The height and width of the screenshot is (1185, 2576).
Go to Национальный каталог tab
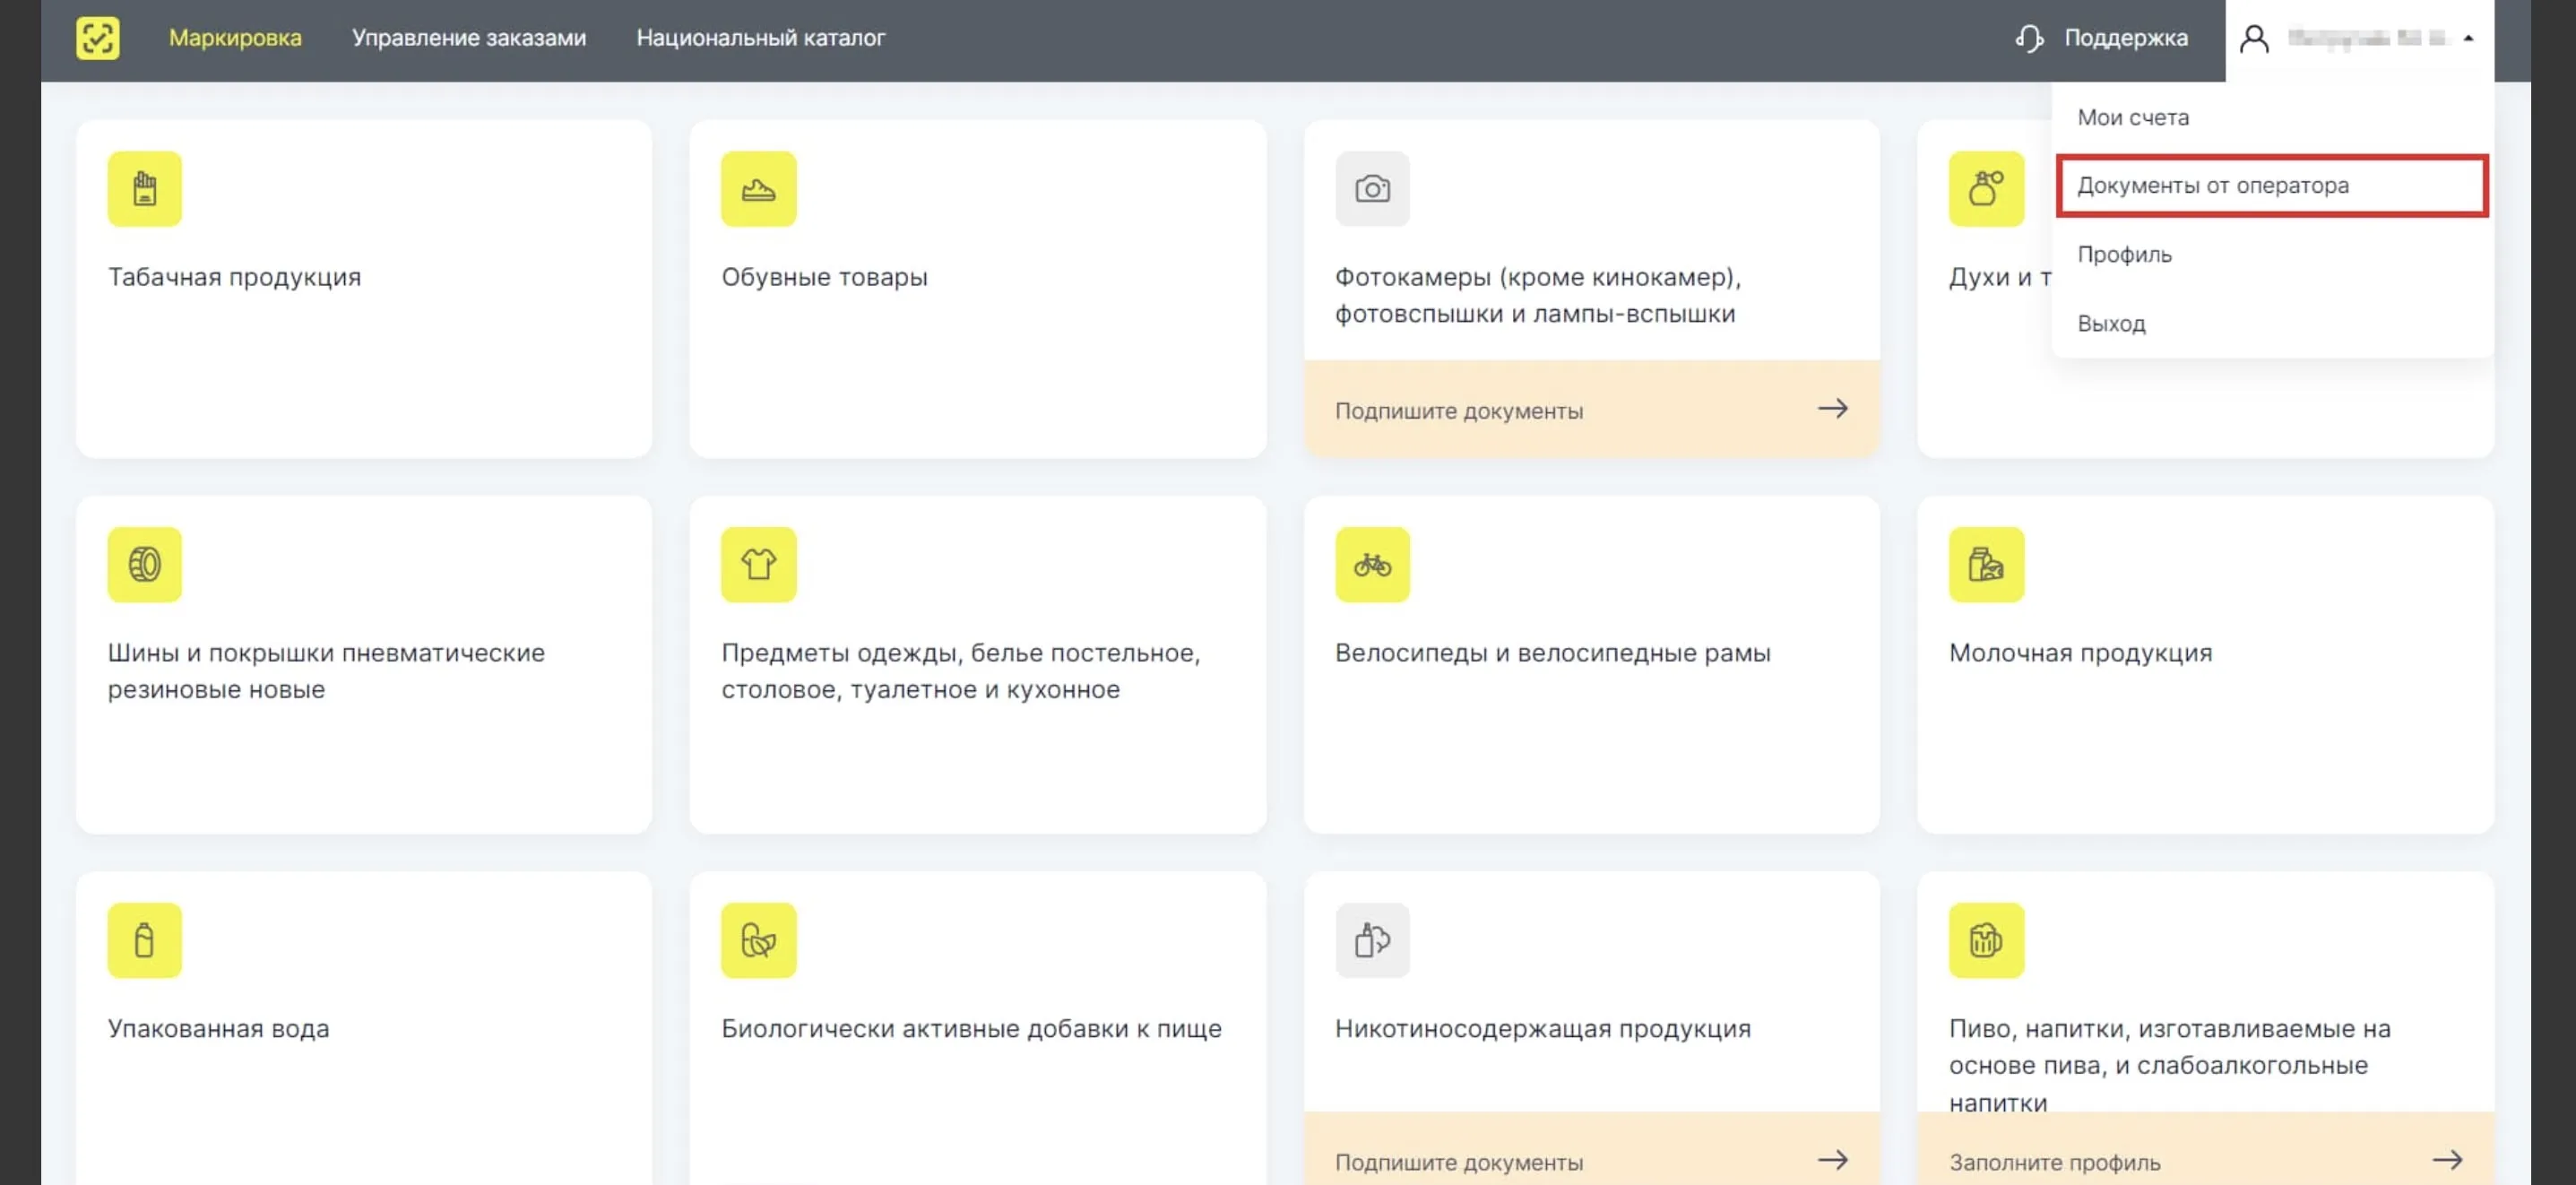point(760,38)
